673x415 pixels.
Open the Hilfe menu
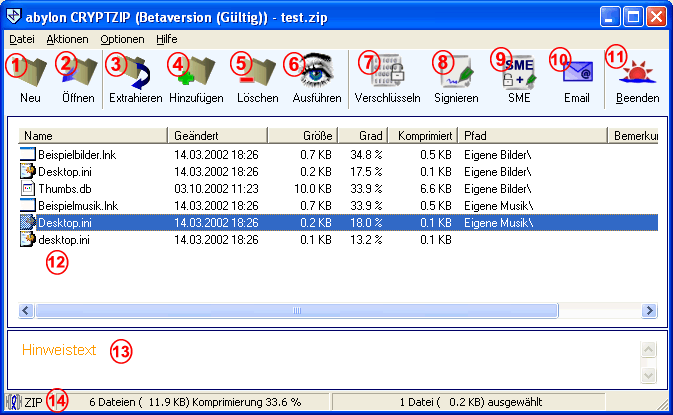[x=167, y=39]
